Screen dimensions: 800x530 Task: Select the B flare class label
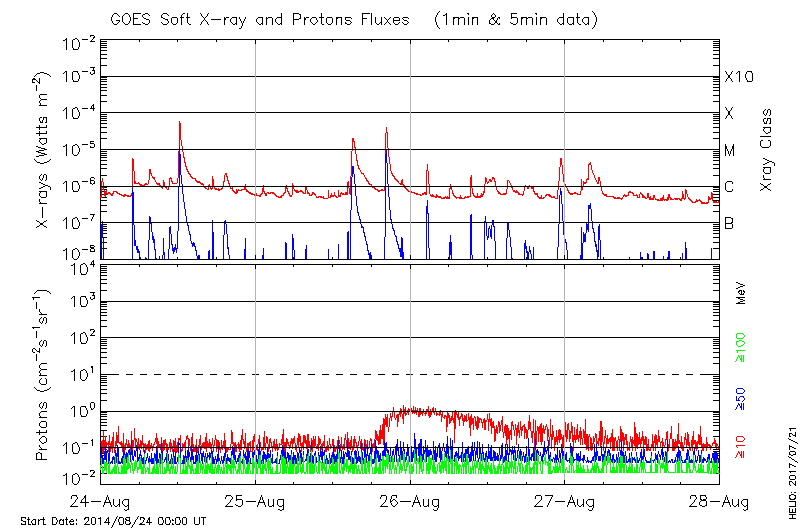pos(730,222)
